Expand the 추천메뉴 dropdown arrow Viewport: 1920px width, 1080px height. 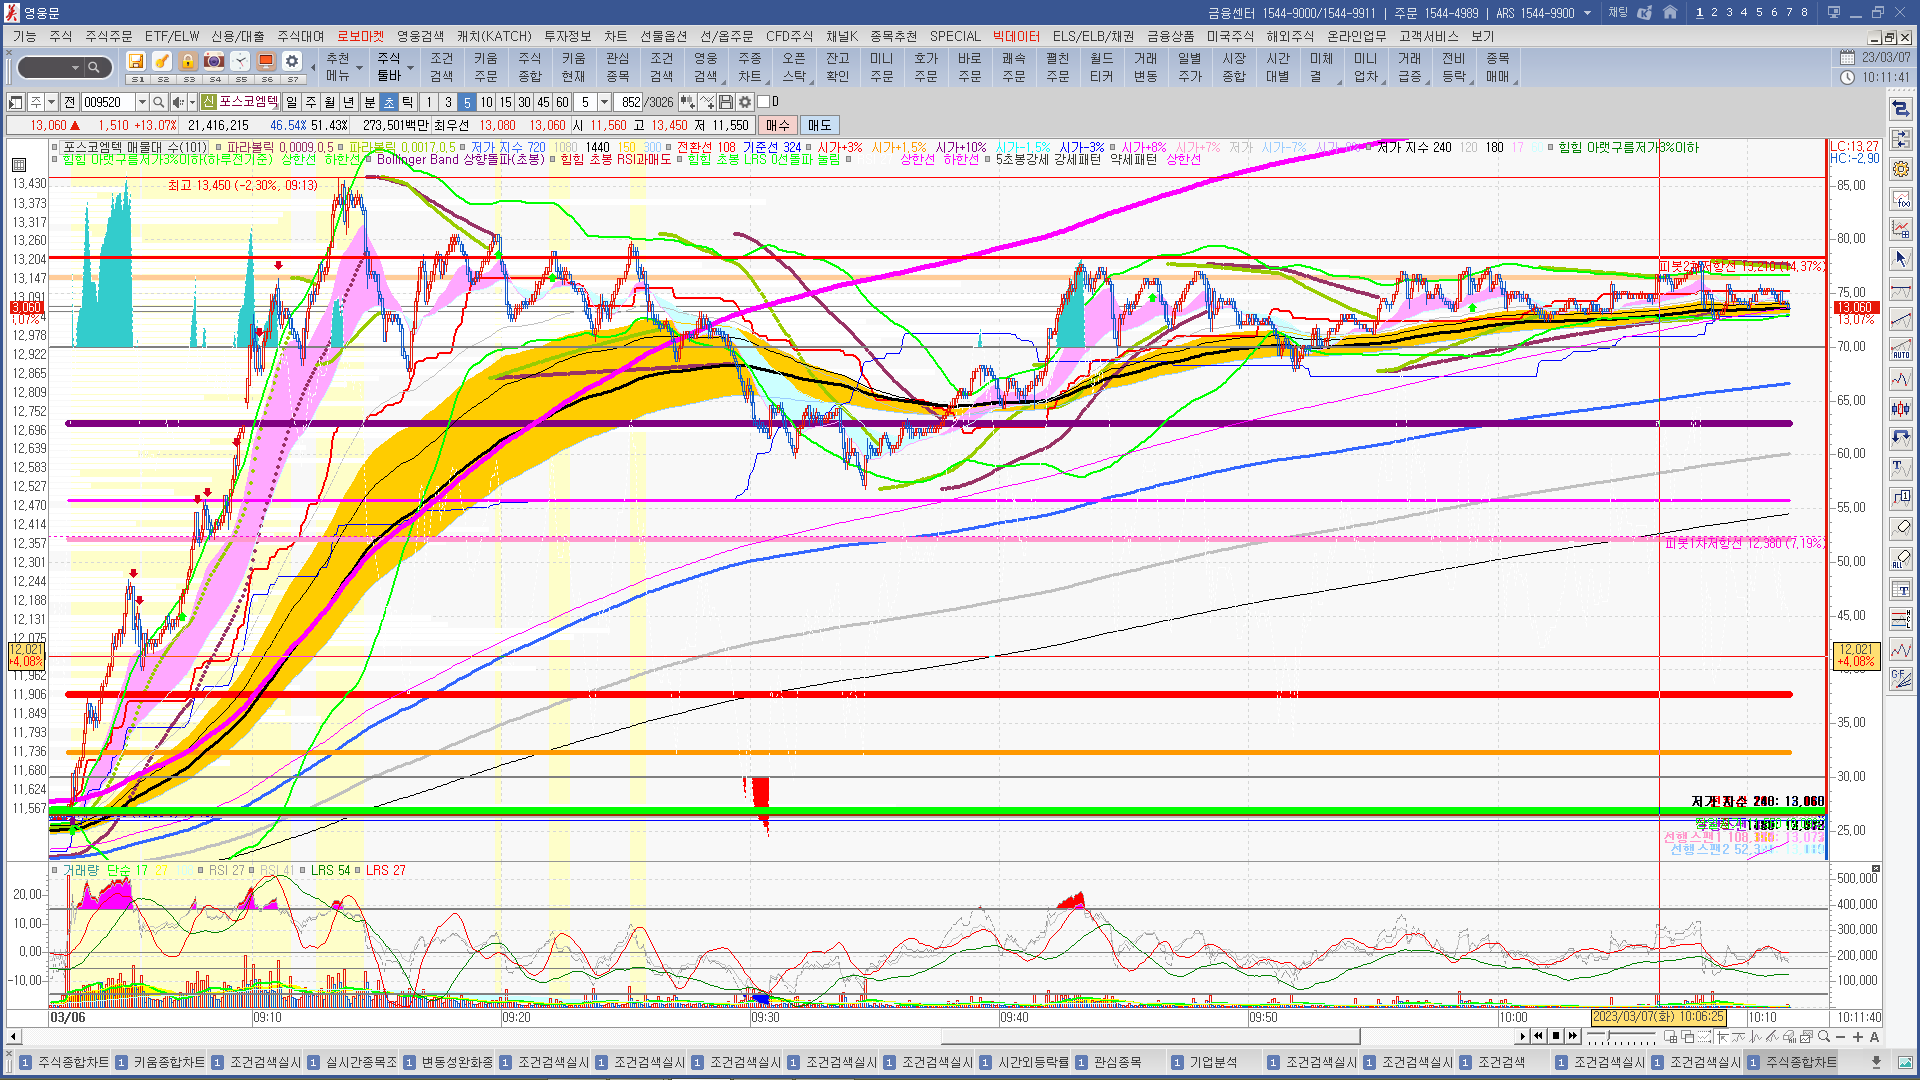click(359, 69)
